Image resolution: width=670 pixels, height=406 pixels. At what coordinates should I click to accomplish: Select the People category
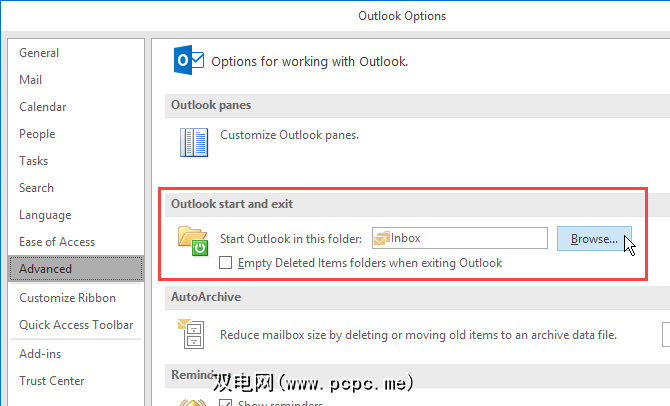pyautogui.click(x=37, y=134)
